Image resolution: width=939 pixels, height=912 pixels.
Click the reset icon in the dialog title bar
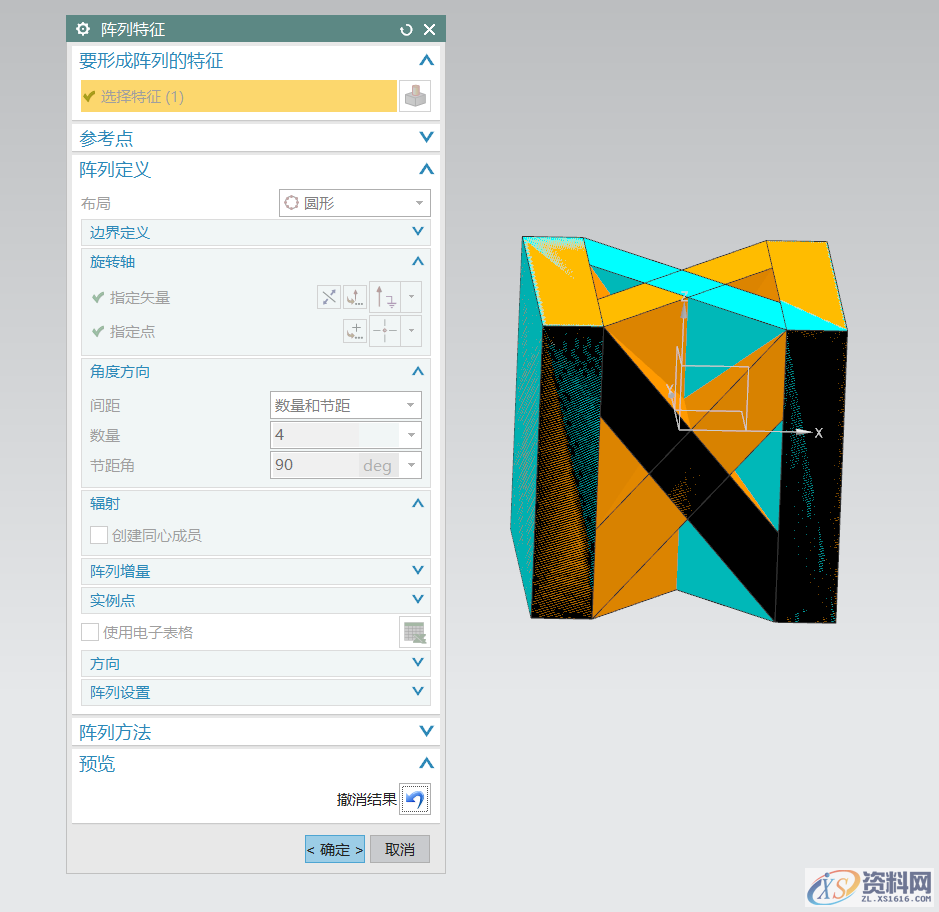[405, 29]
